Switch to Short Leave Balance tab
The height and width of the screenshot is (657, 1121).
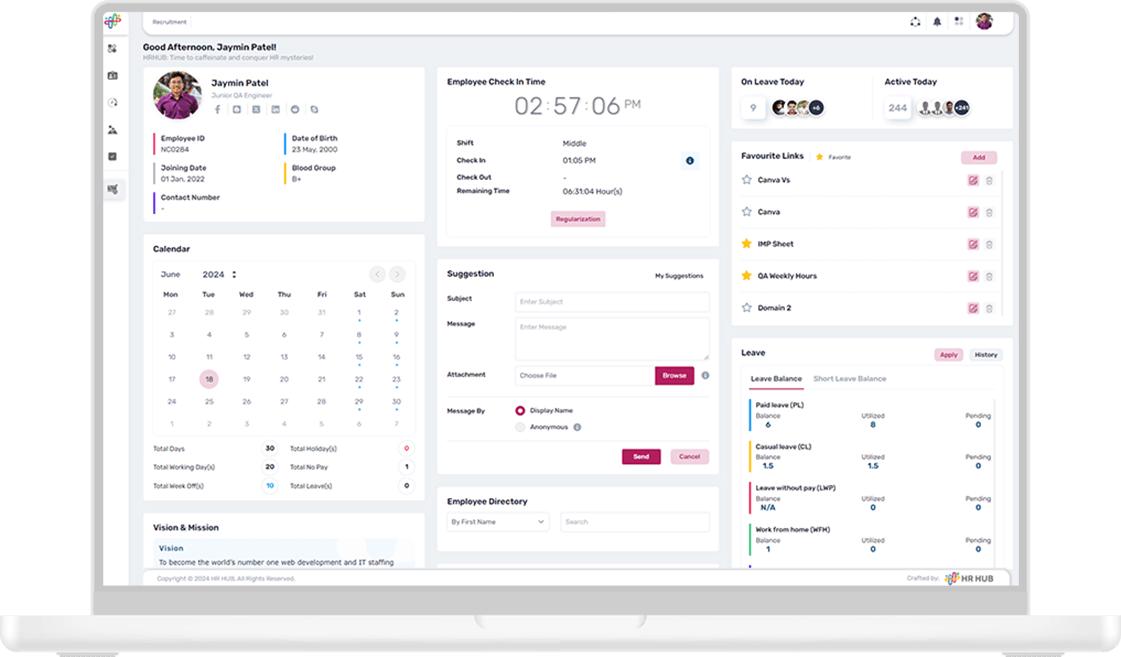pyautogui.click(x=849, y=379)
